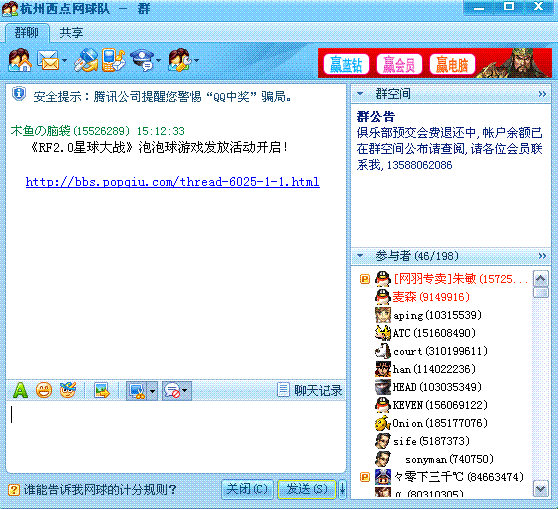
Task: Click the avatar icon of han
Action: (x=383, y=369)
